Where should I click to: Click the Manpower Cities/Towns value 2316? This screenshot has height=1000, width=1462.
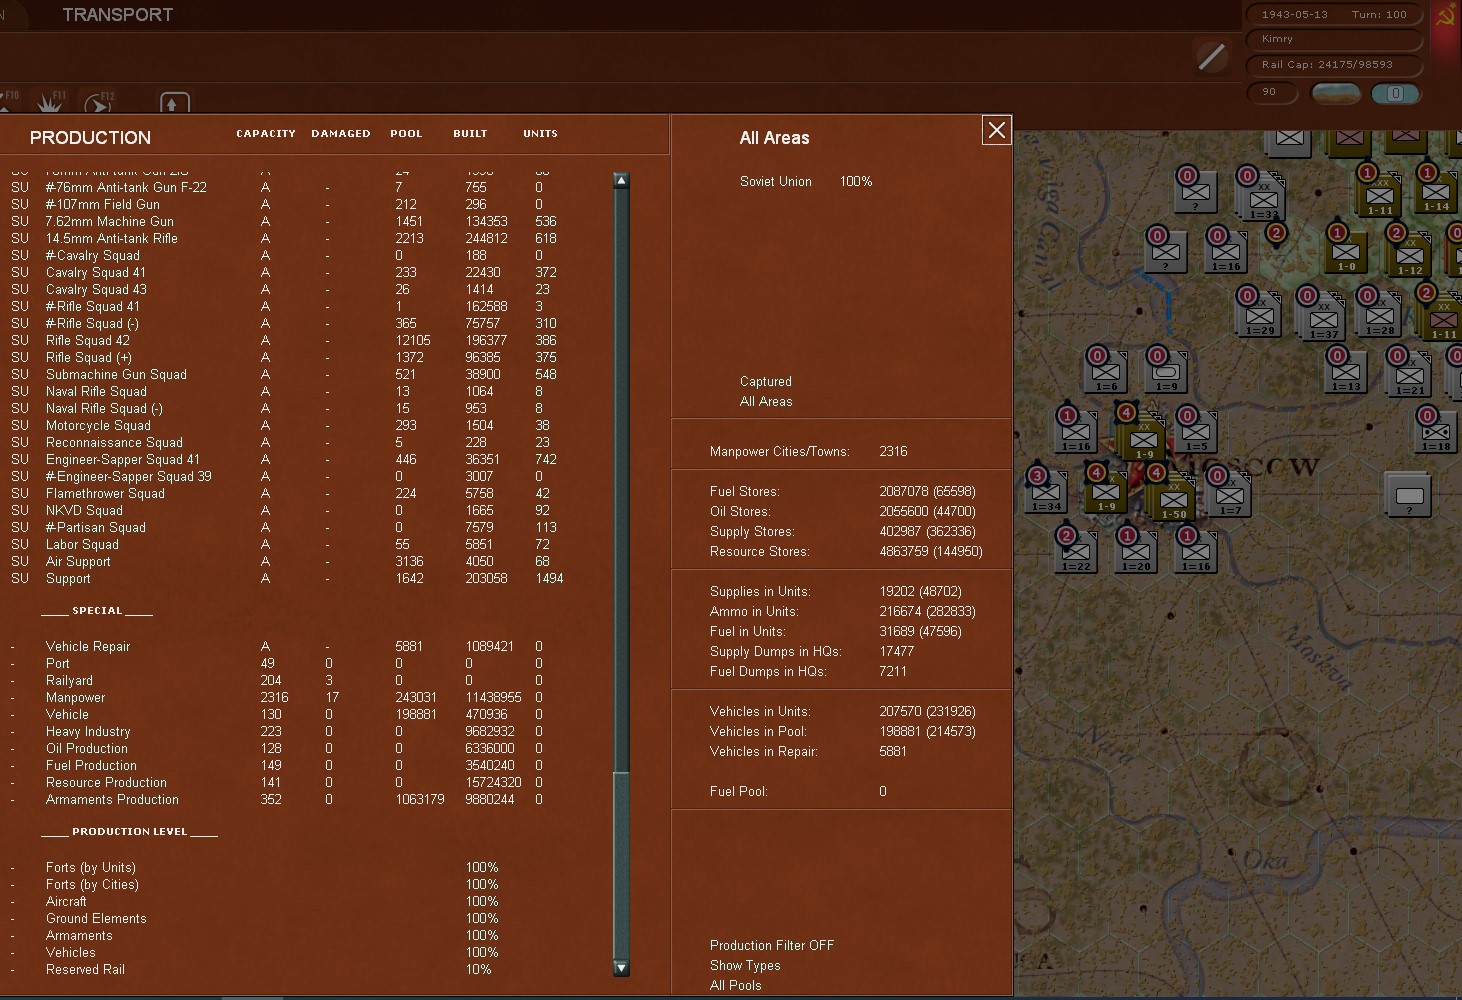[x=893, y=451]
